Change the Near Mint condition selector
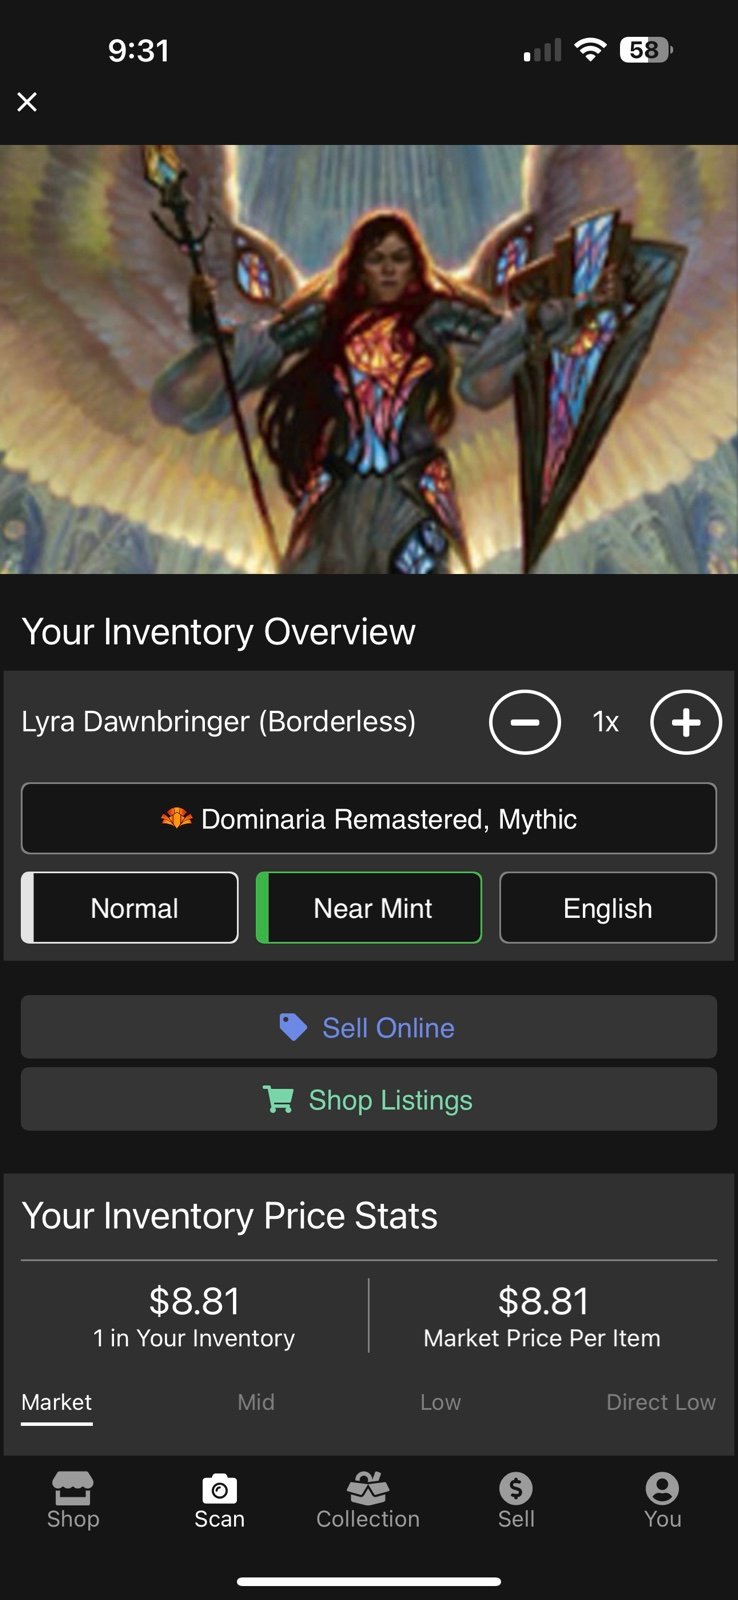The height and width of the screenshot is (1600, 738). point(369,908)
